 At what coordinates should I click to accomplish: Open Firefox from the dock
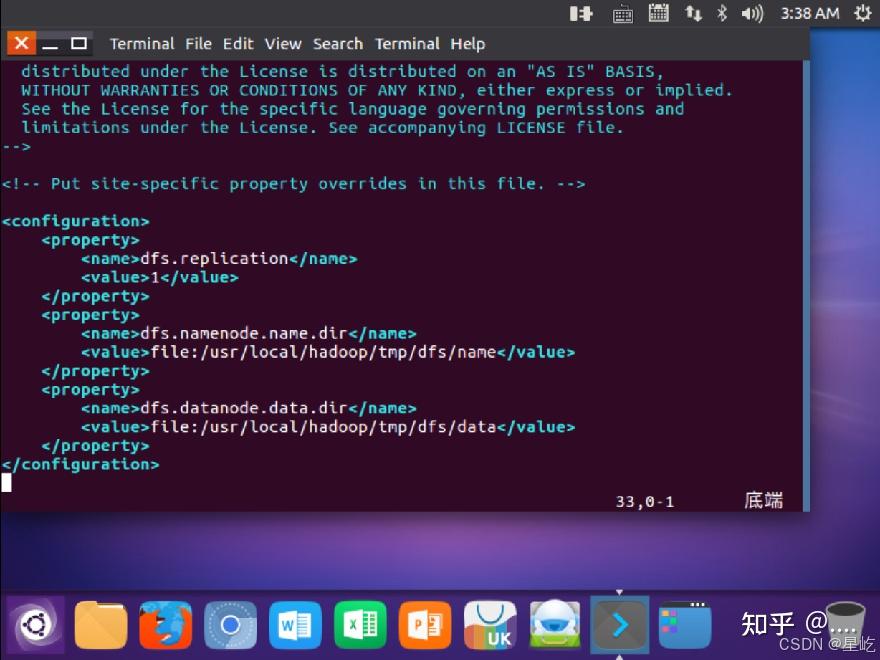click(165, 624)
